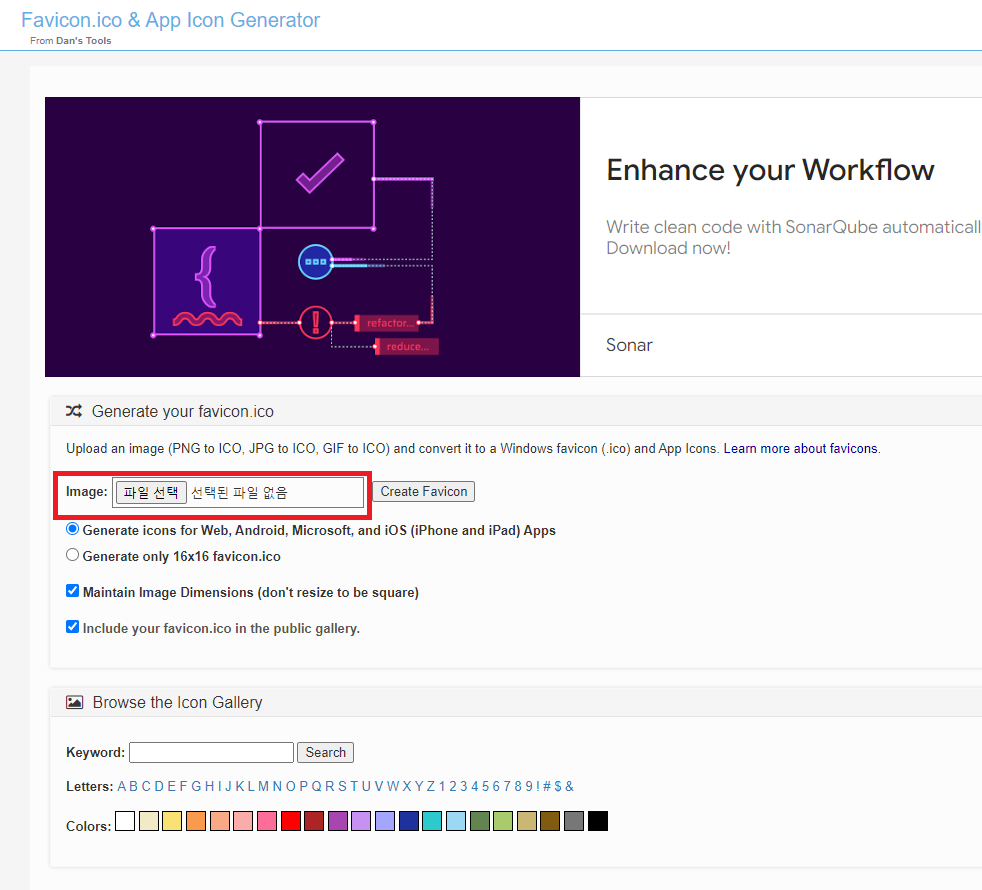This screenshot has width=982, height=890.
Task: Choose the white color swatch
Action: (x=125, y=820)
